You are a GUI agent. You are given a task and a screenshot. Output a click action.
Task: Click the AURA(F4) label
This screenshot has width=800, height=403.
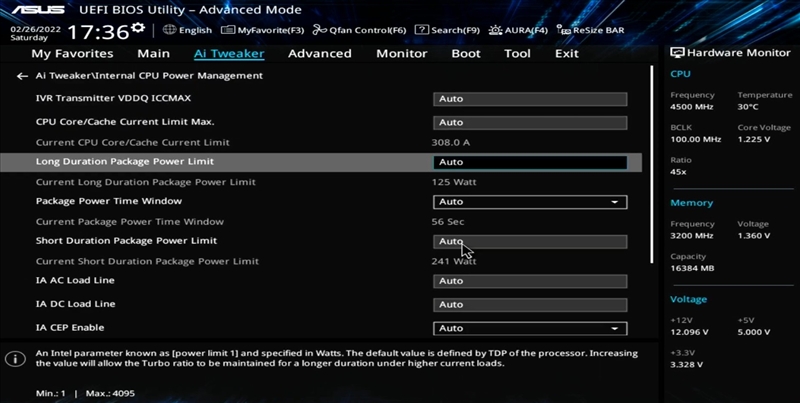(526, 30)
